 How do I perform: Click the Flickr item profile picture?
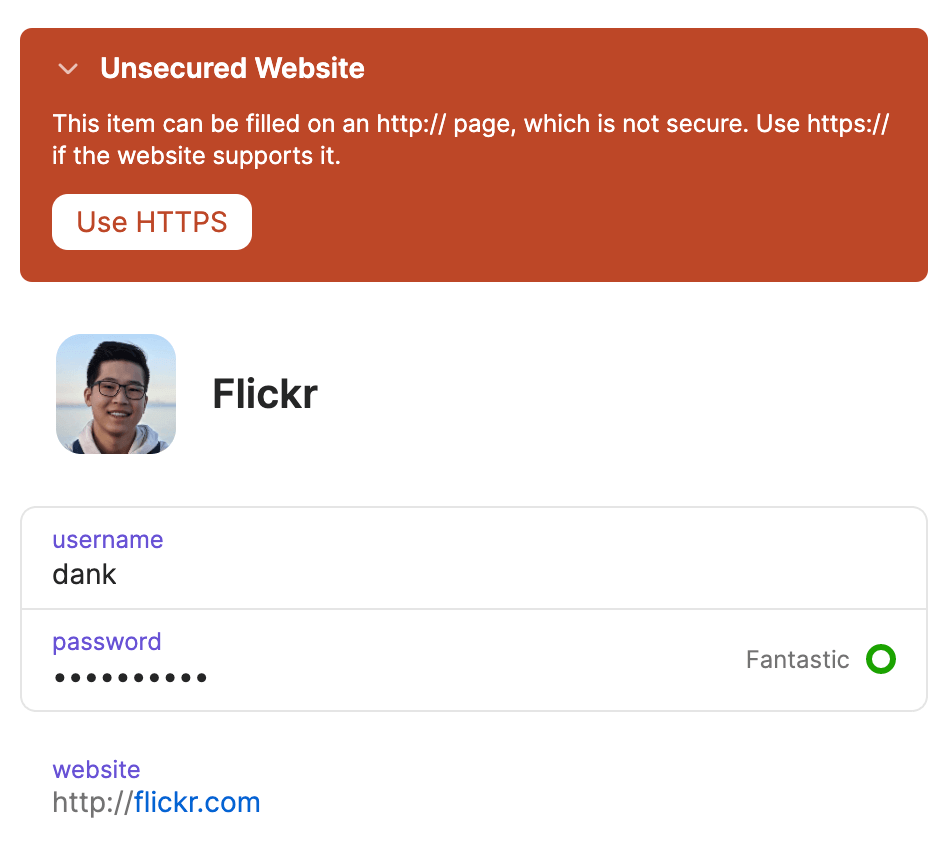point(116,394)
